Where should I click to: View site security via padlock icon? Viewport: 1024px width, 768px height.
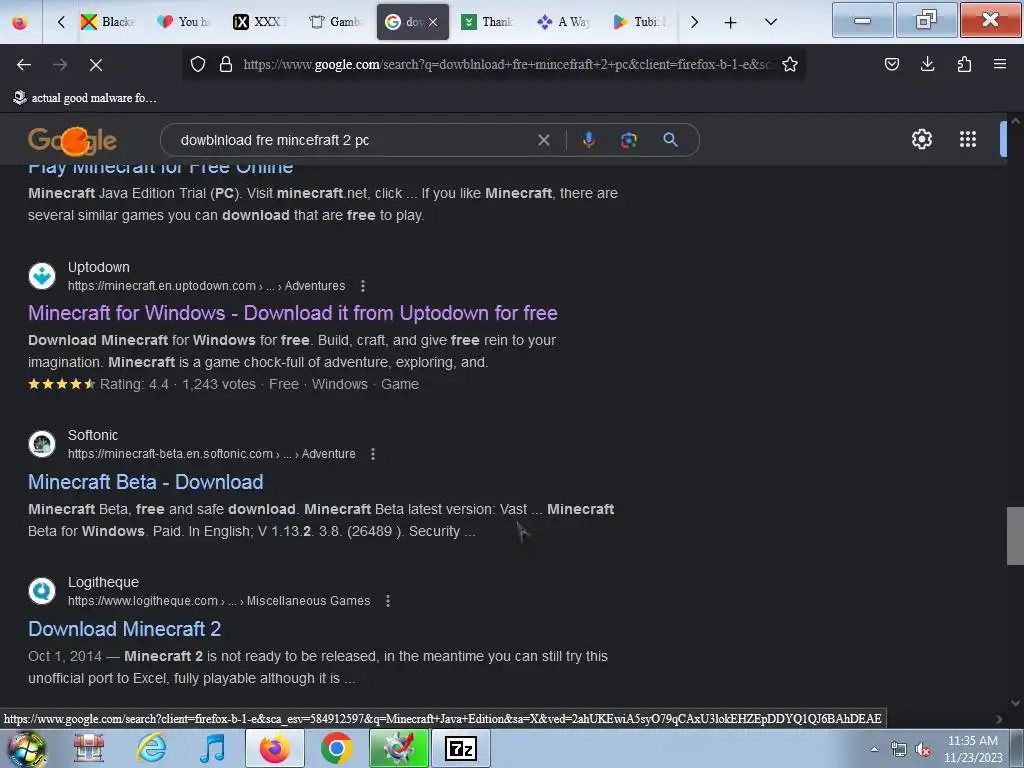tap(226, 64)
